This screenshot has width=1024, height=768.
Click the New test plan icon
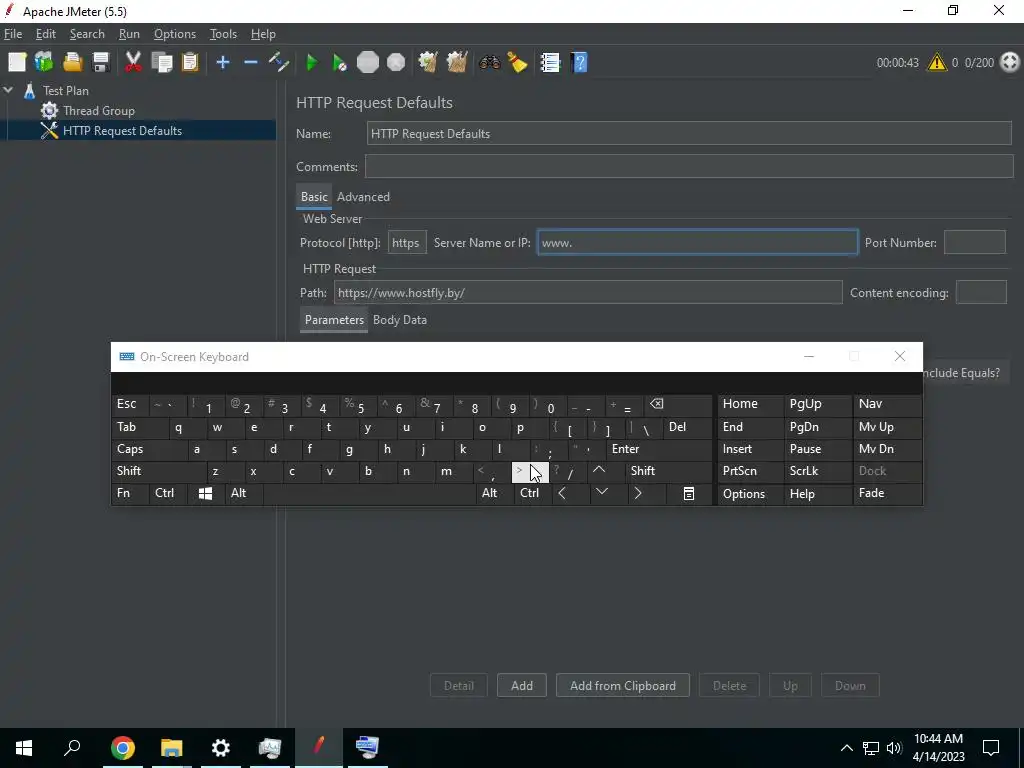[17, 62]
